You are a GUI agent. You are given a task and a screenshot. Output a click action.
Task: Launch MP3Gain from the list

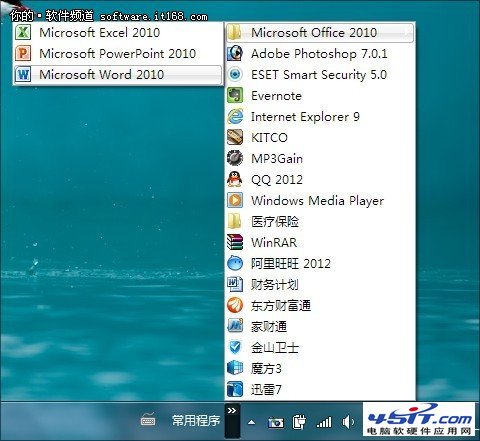click(320, 158)
